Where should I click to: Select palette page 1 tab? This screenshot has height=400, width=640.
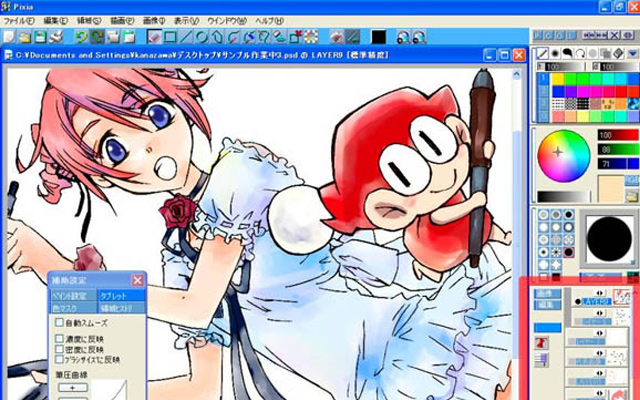[542, 79]
